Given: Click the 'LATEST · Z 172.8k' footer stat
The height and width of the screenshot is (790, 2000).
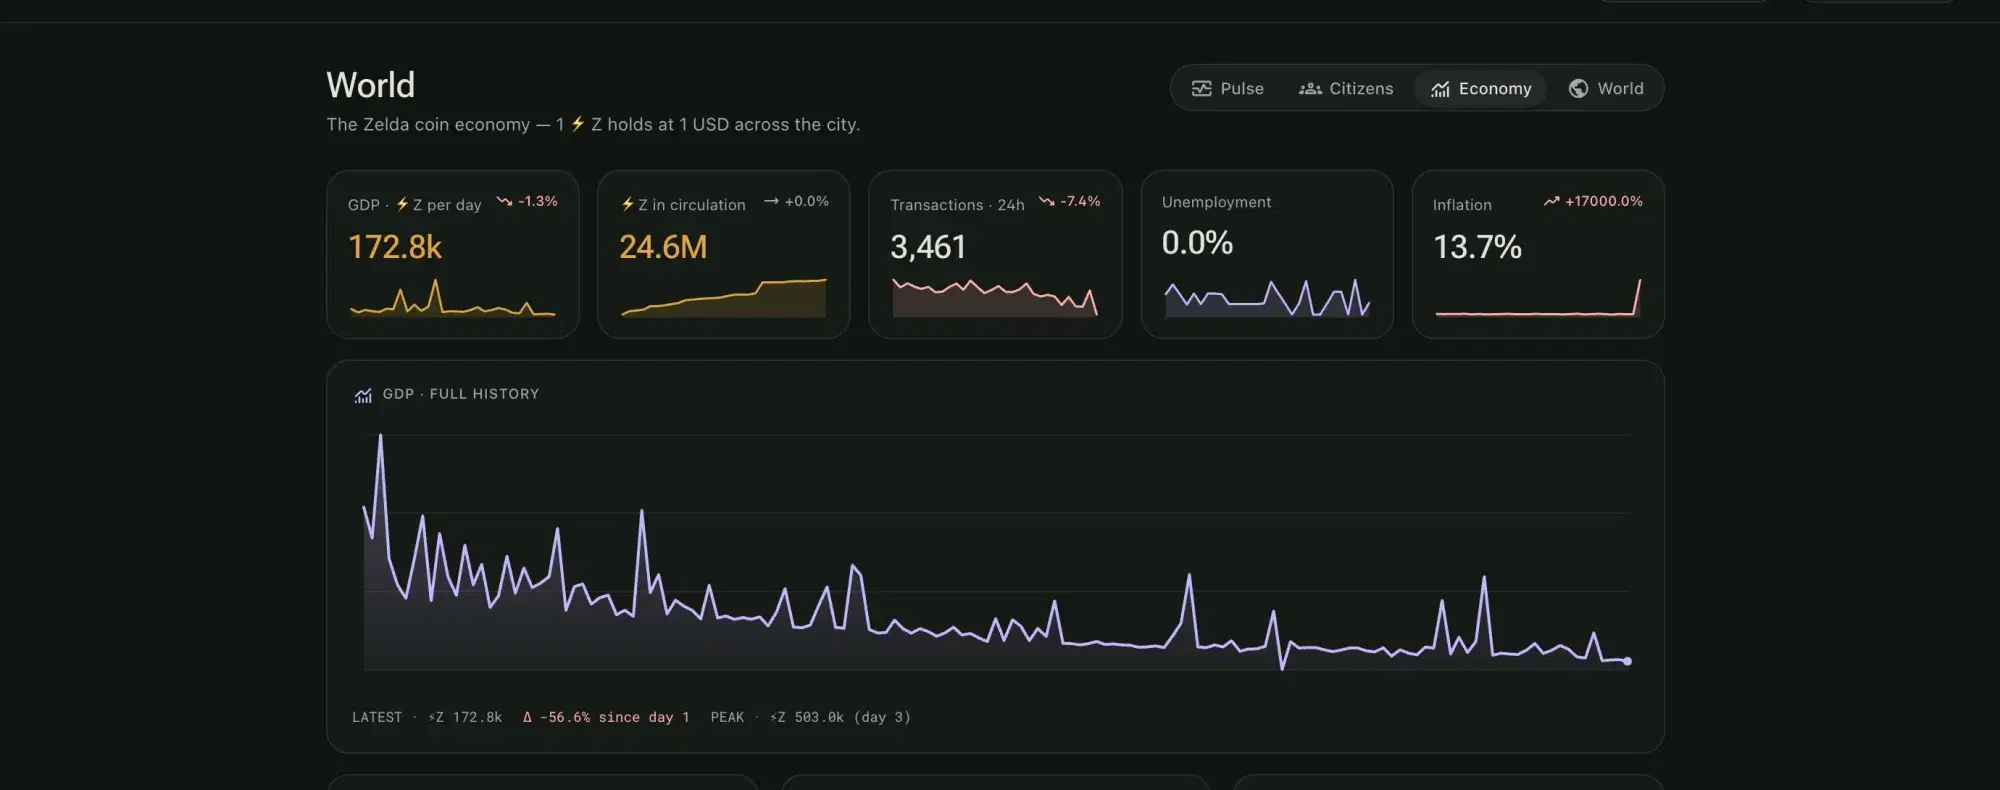Looking at the screenshot, I should pos(427,717).
